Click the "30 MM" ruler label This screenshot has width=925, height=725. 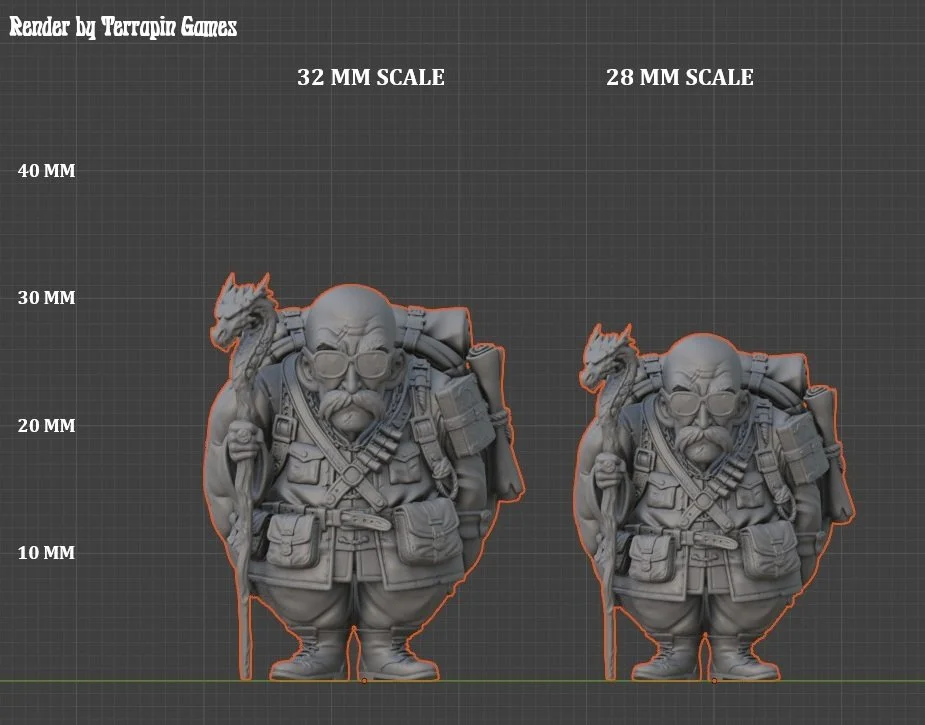(x=47, y=298)
